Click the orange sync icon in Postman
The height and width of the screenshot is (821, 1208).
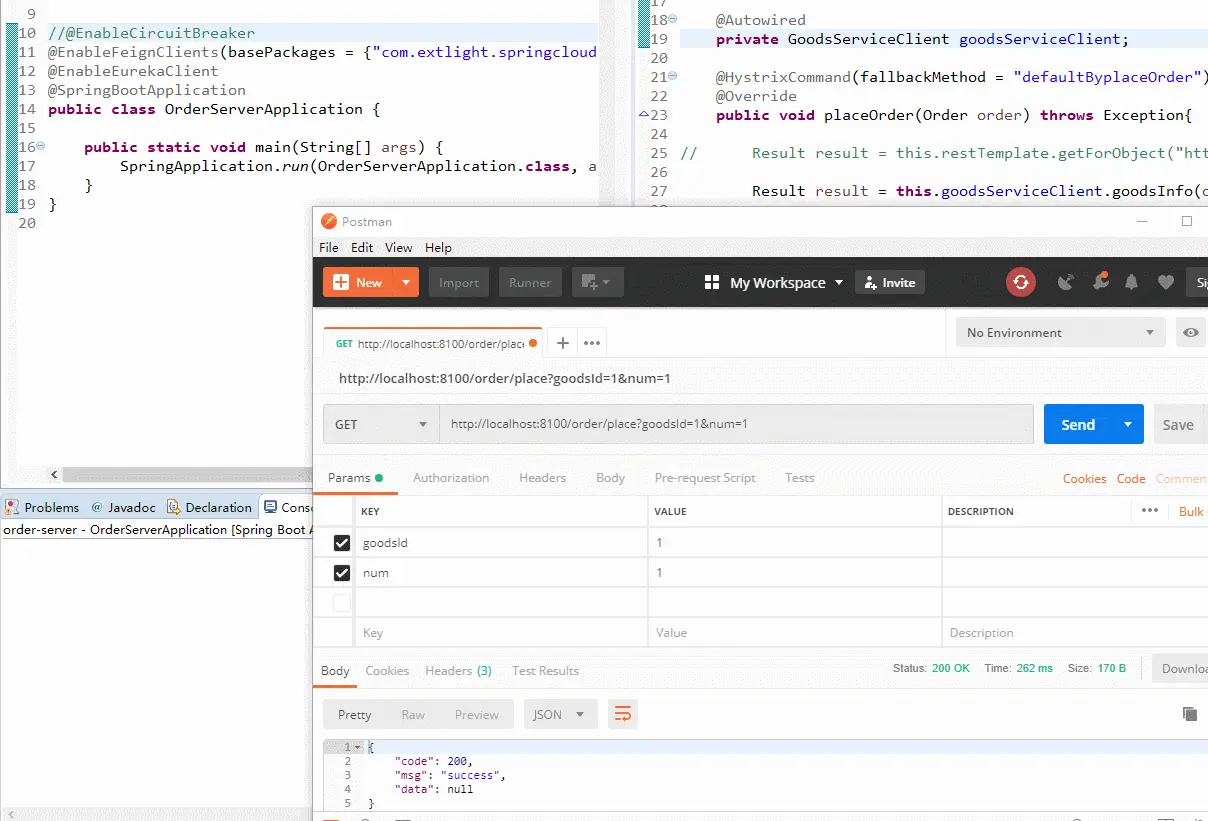(x=1020, y=283)
